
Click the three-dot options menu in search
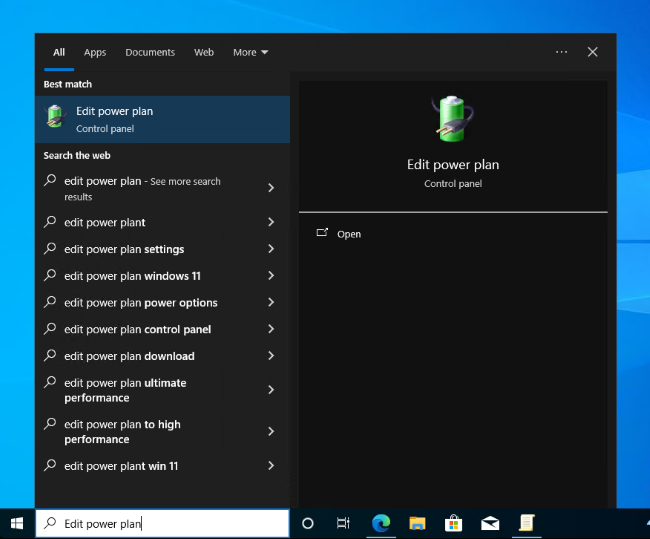(x=561, y=52)
